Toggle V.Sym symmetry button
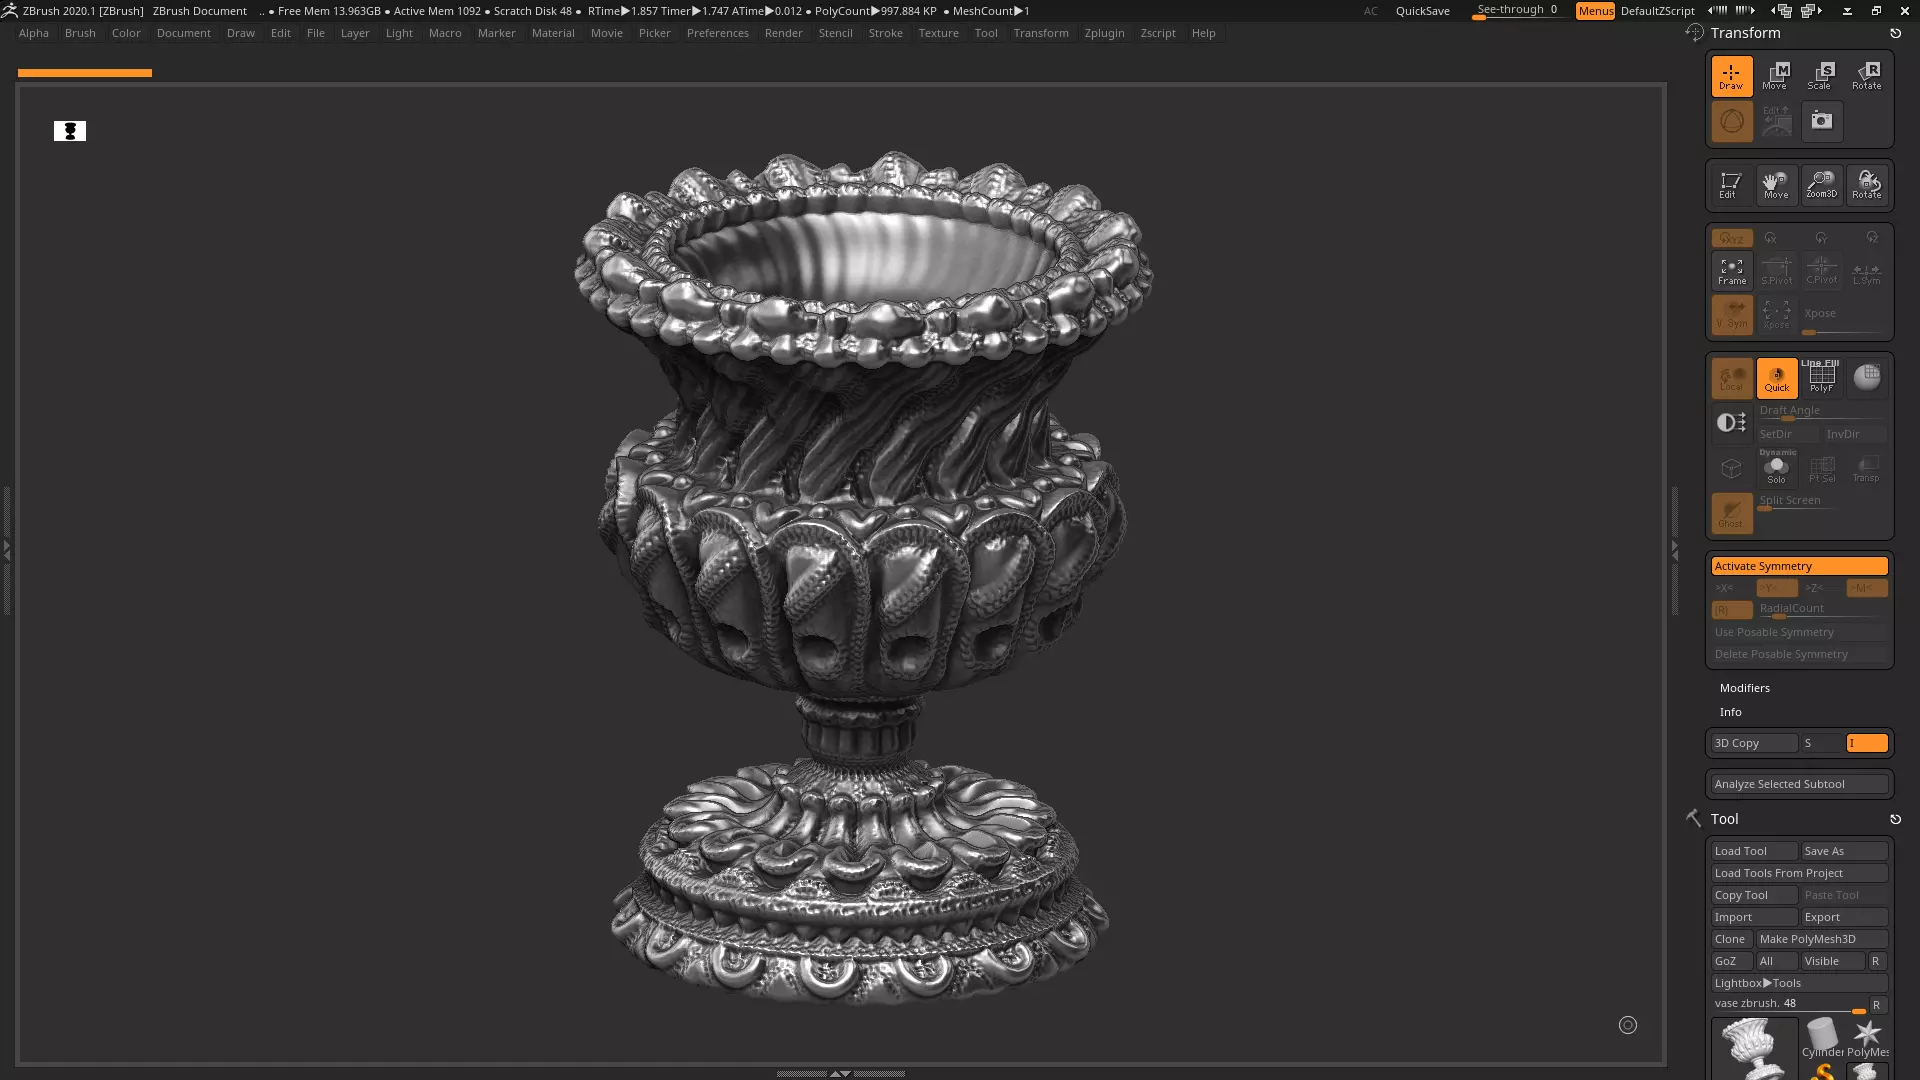This screenshot has height=1080, width=1920. 1732,316
